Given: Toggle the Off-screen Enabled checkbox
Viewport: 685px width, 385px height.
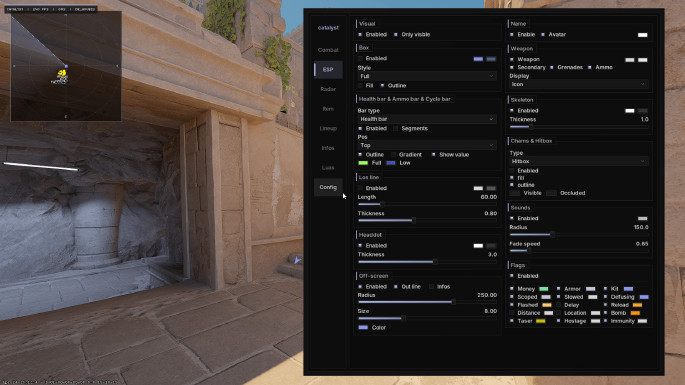Looking at the screenshot, I should click(x=360, y=287).
